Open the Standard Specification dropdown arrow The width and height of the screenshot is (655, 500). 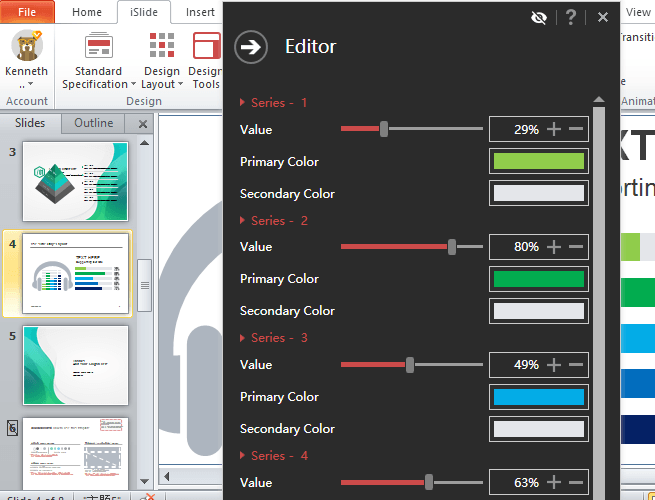(x=133, y=84)
